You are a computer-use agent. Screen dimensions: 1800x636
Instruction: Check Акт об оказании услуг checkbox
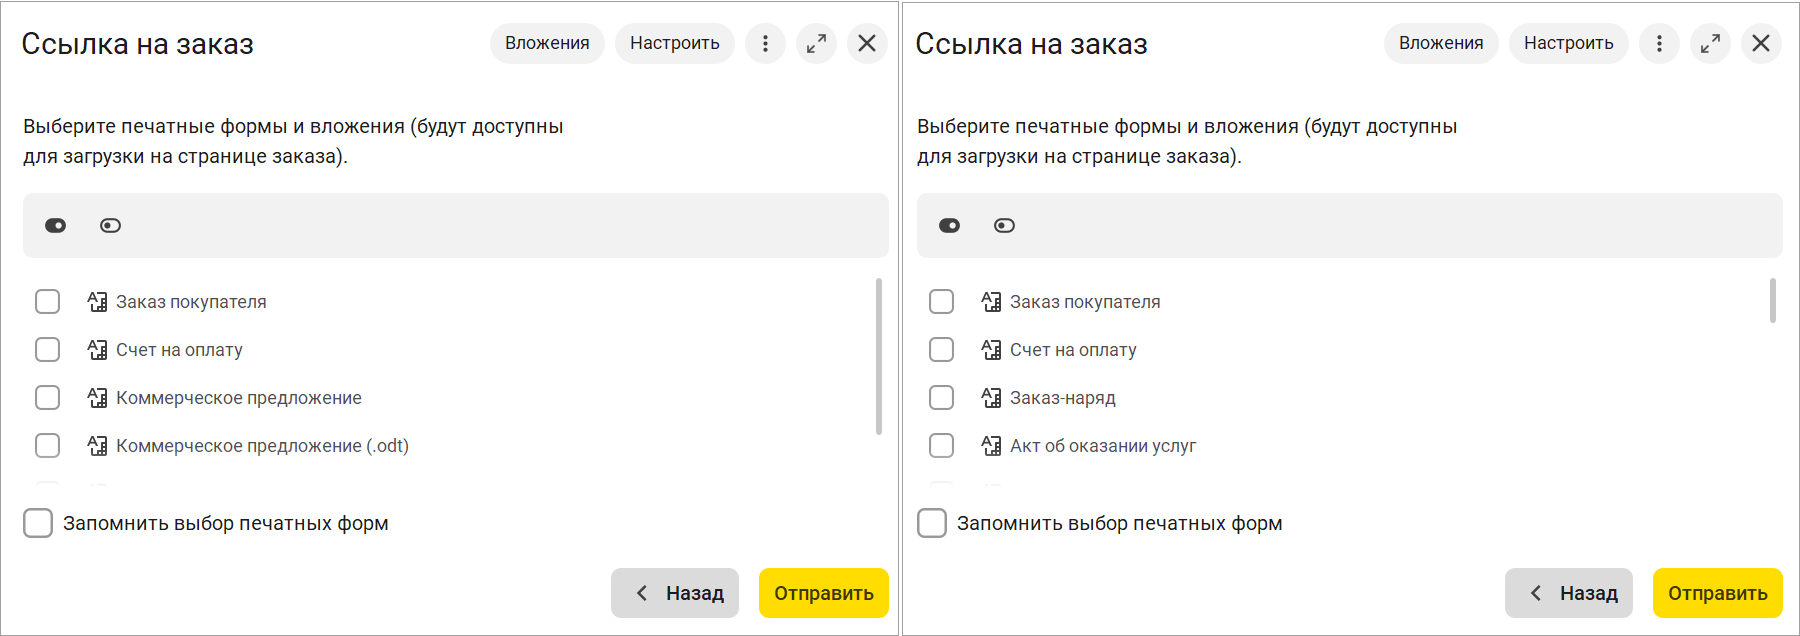click(941, 446)
